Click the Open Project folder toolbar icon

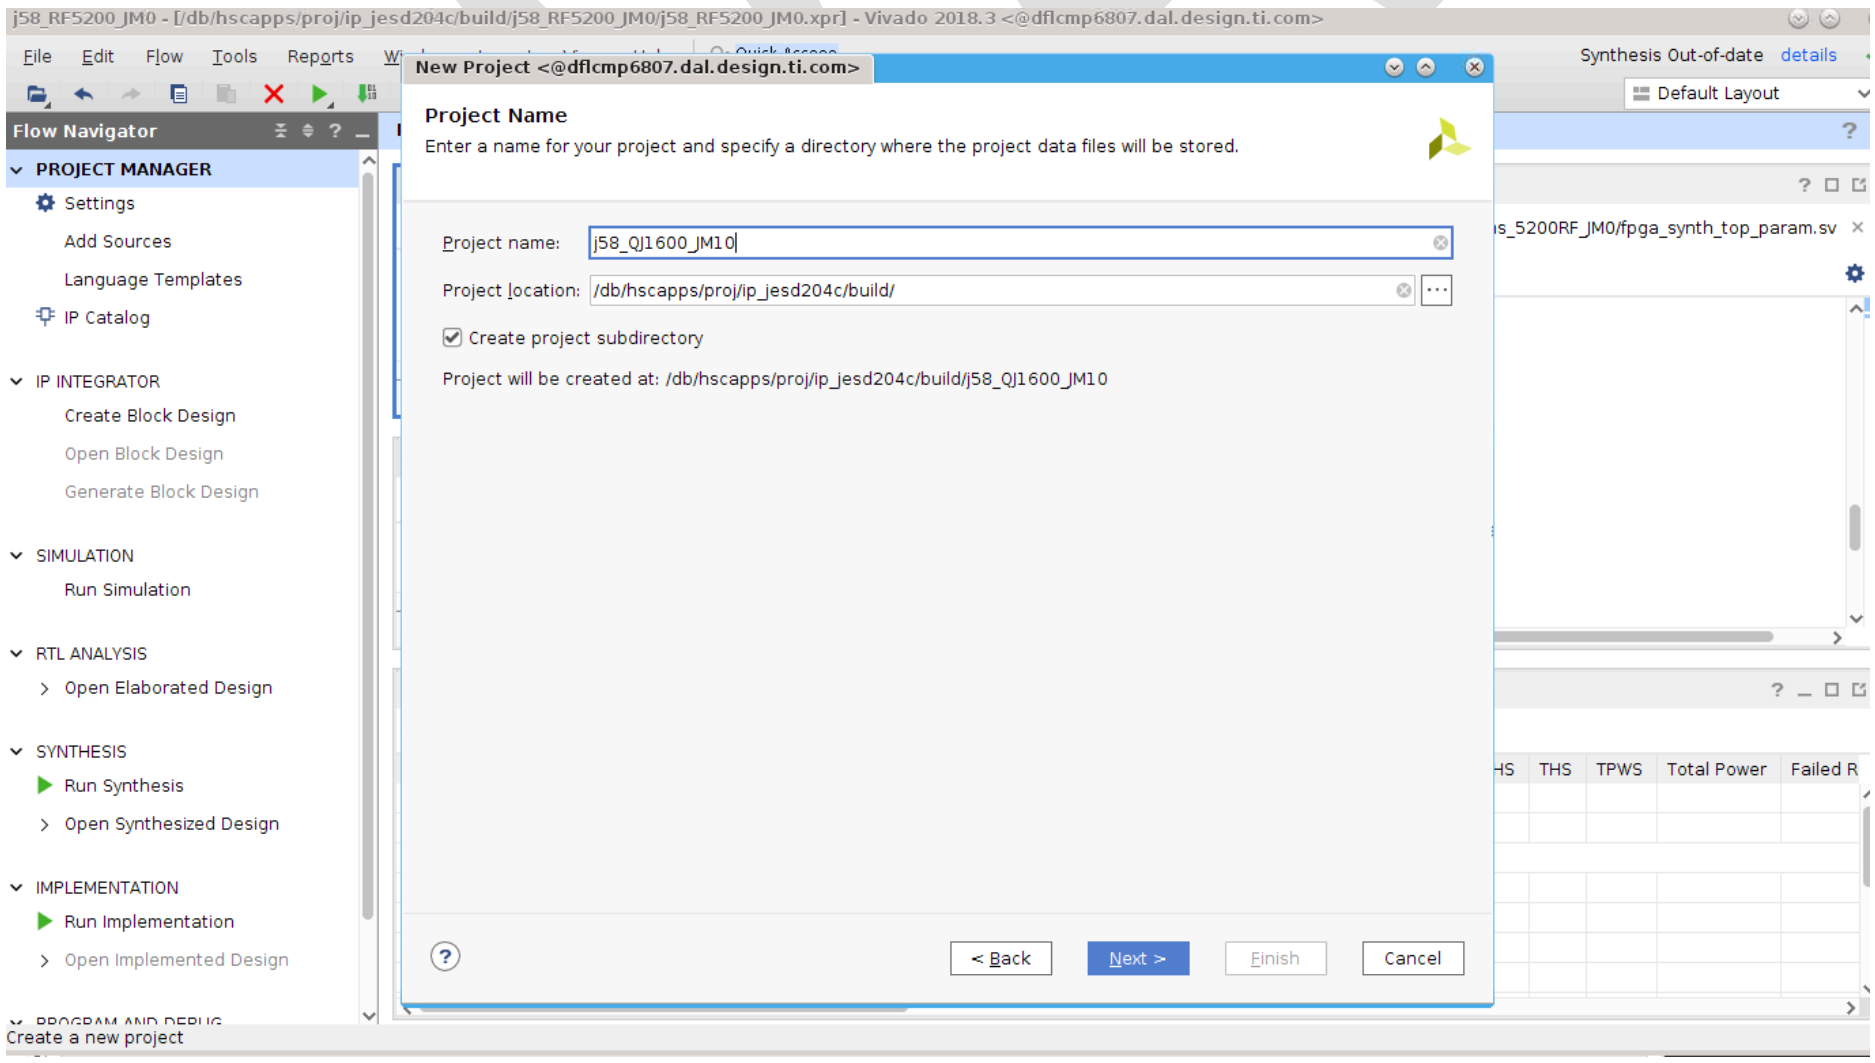point(37,94)
